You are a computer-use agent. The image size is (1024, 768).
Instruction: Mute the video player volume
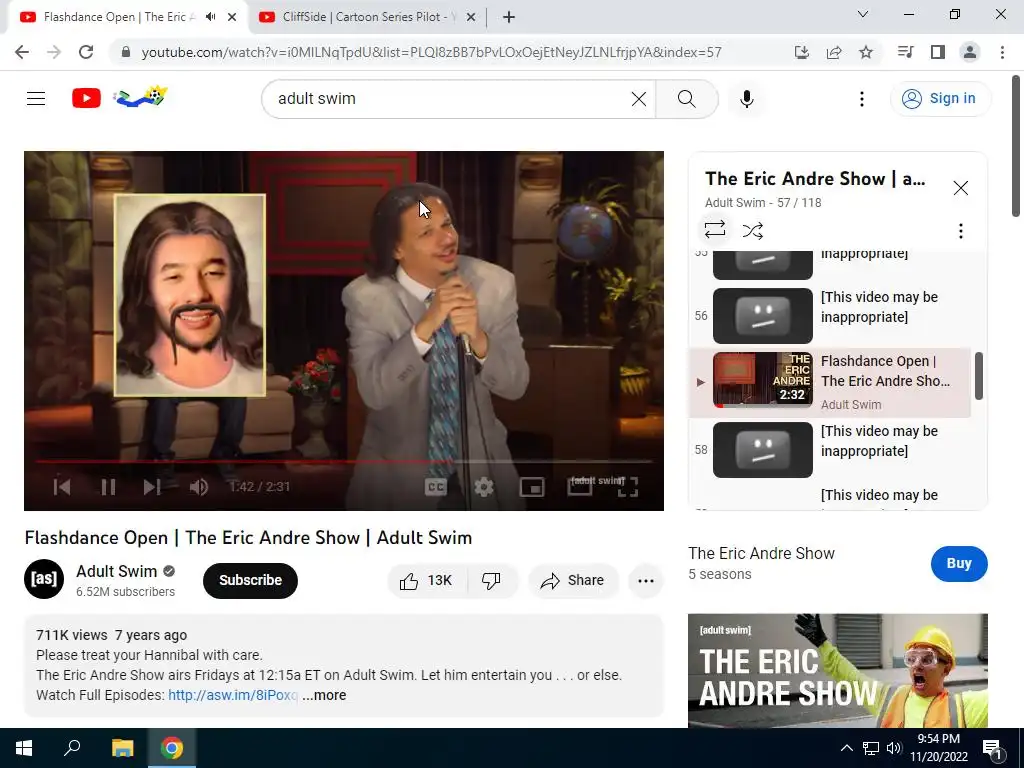(x=198, y=487)
